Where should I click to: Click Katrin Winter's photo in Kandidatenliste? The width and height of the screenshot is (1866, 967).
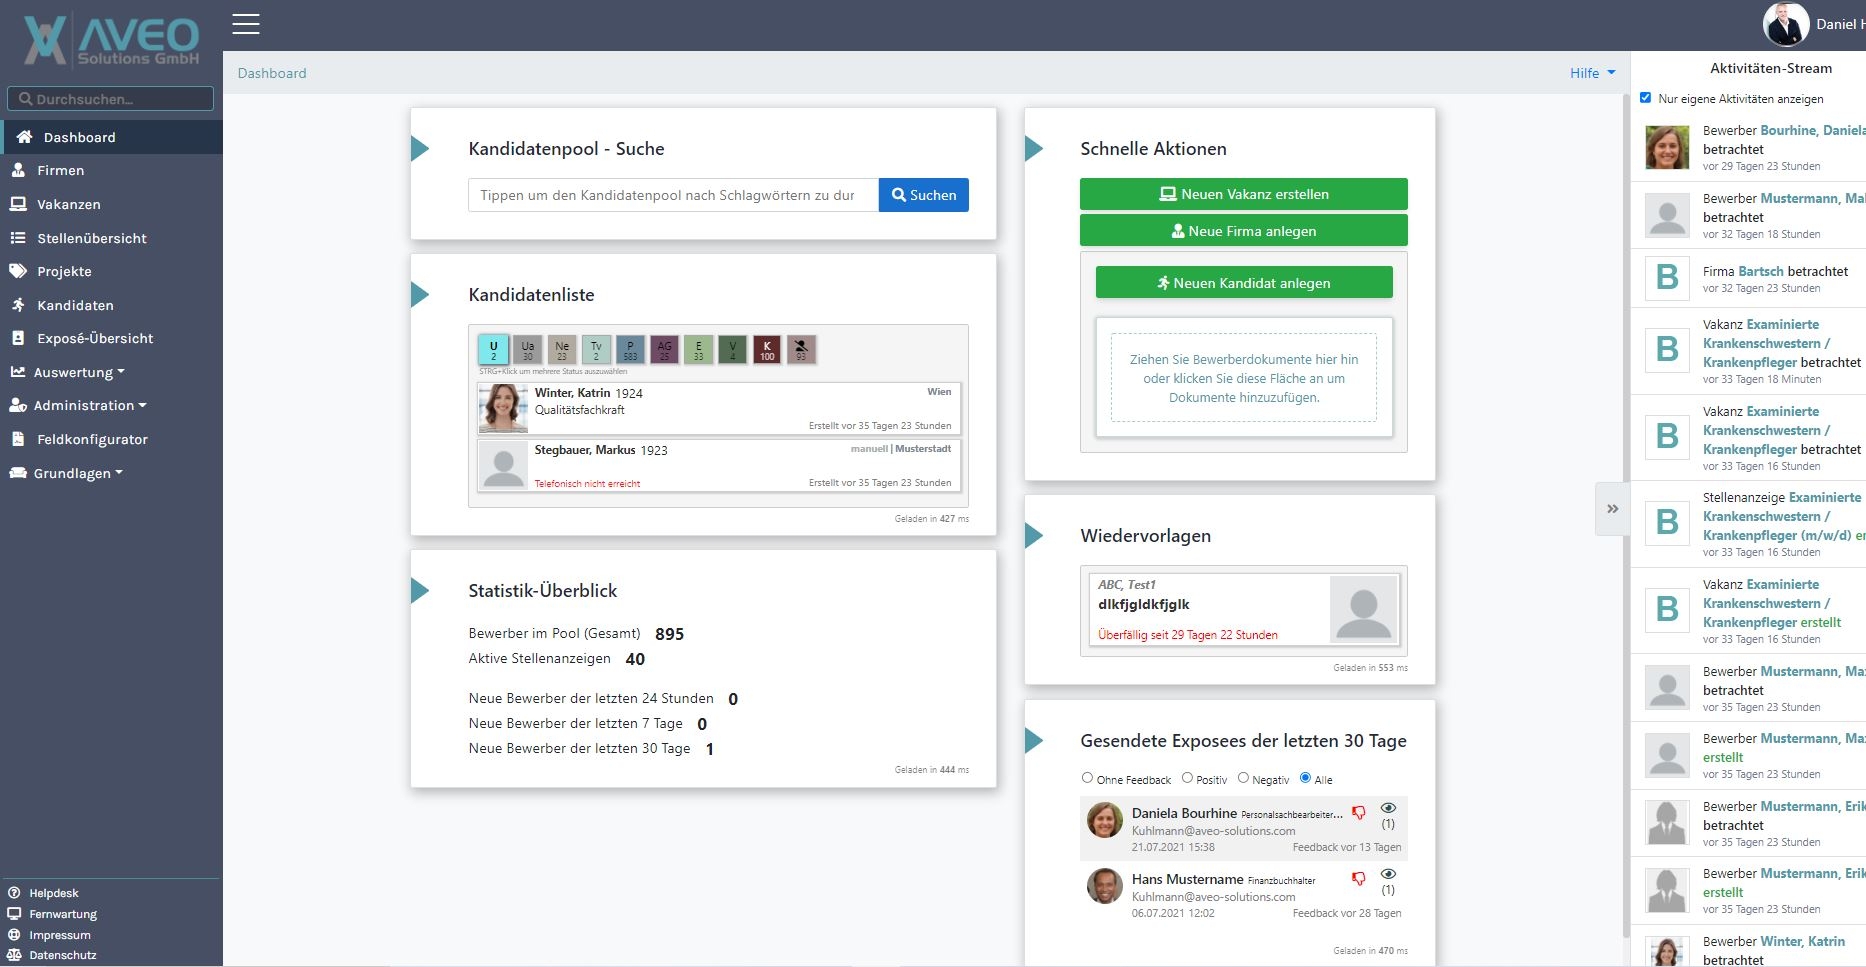(x=503, y=408)
